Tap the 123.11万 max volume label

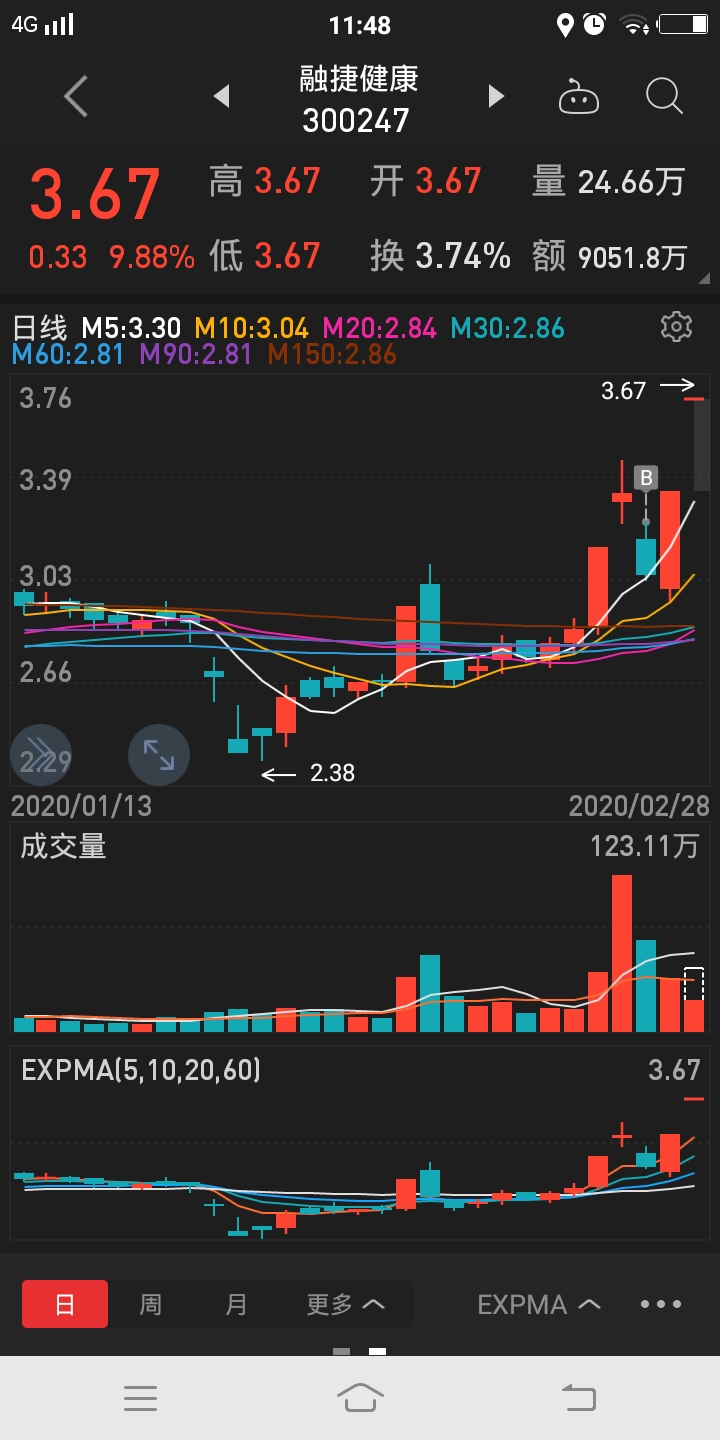tap(644, 846)
